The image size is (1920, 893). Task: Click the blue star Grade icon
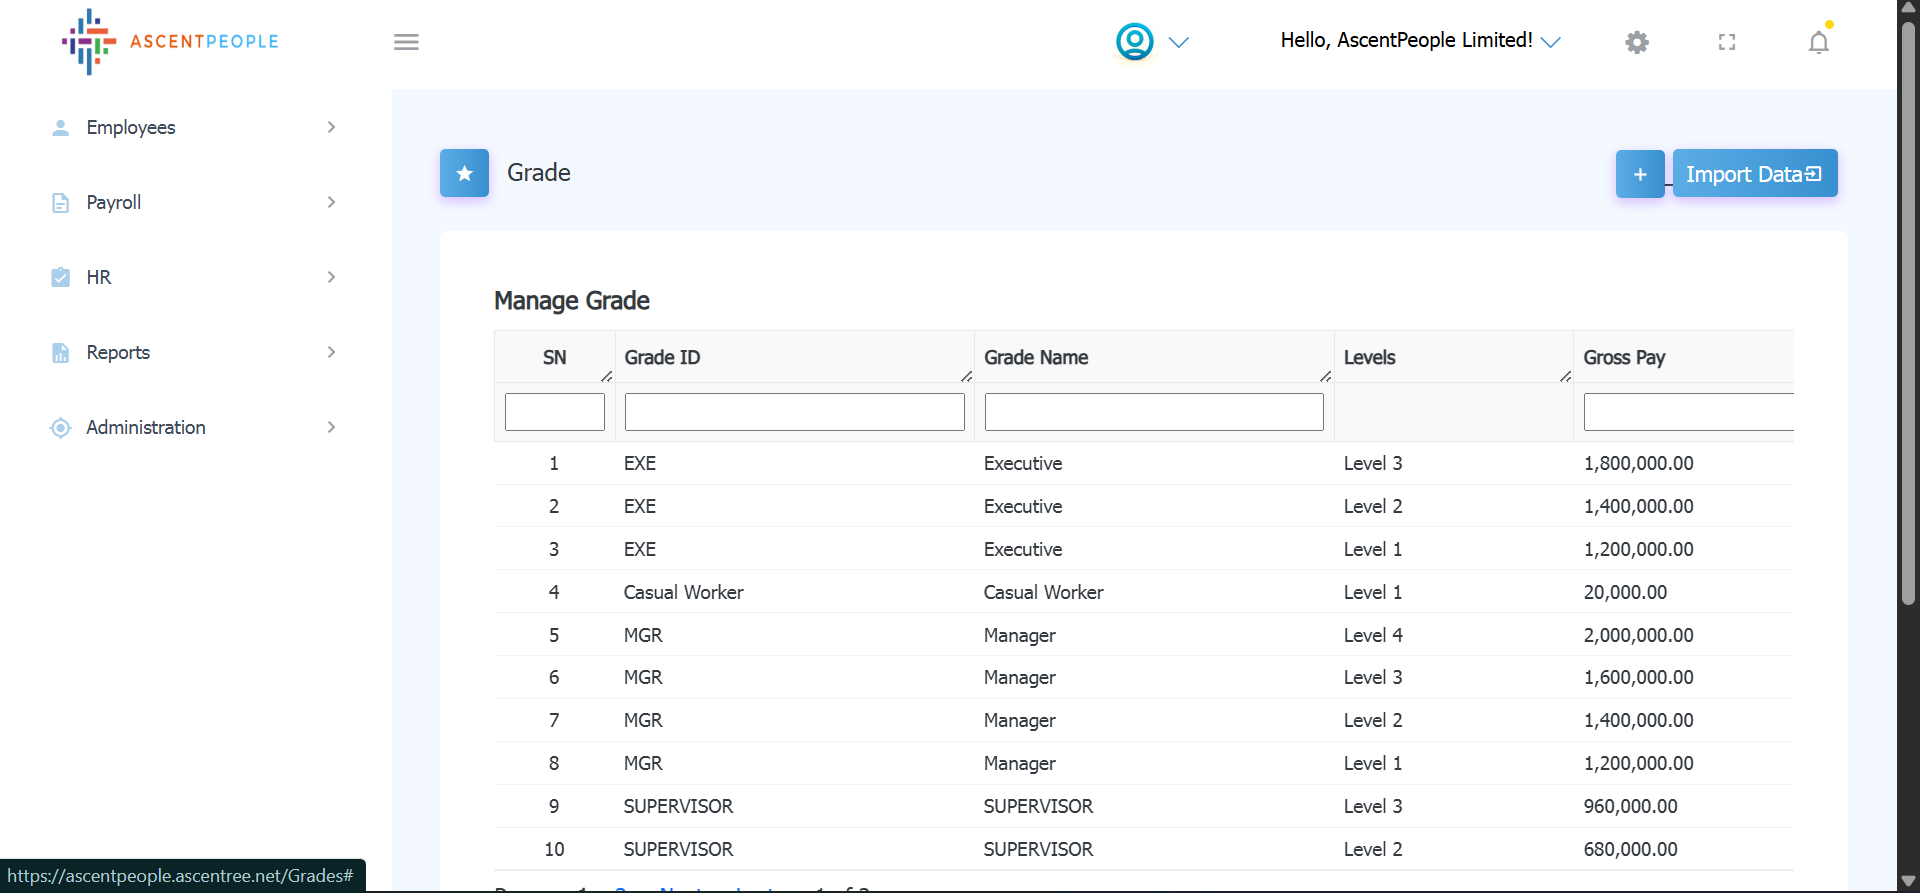(464, 173)
